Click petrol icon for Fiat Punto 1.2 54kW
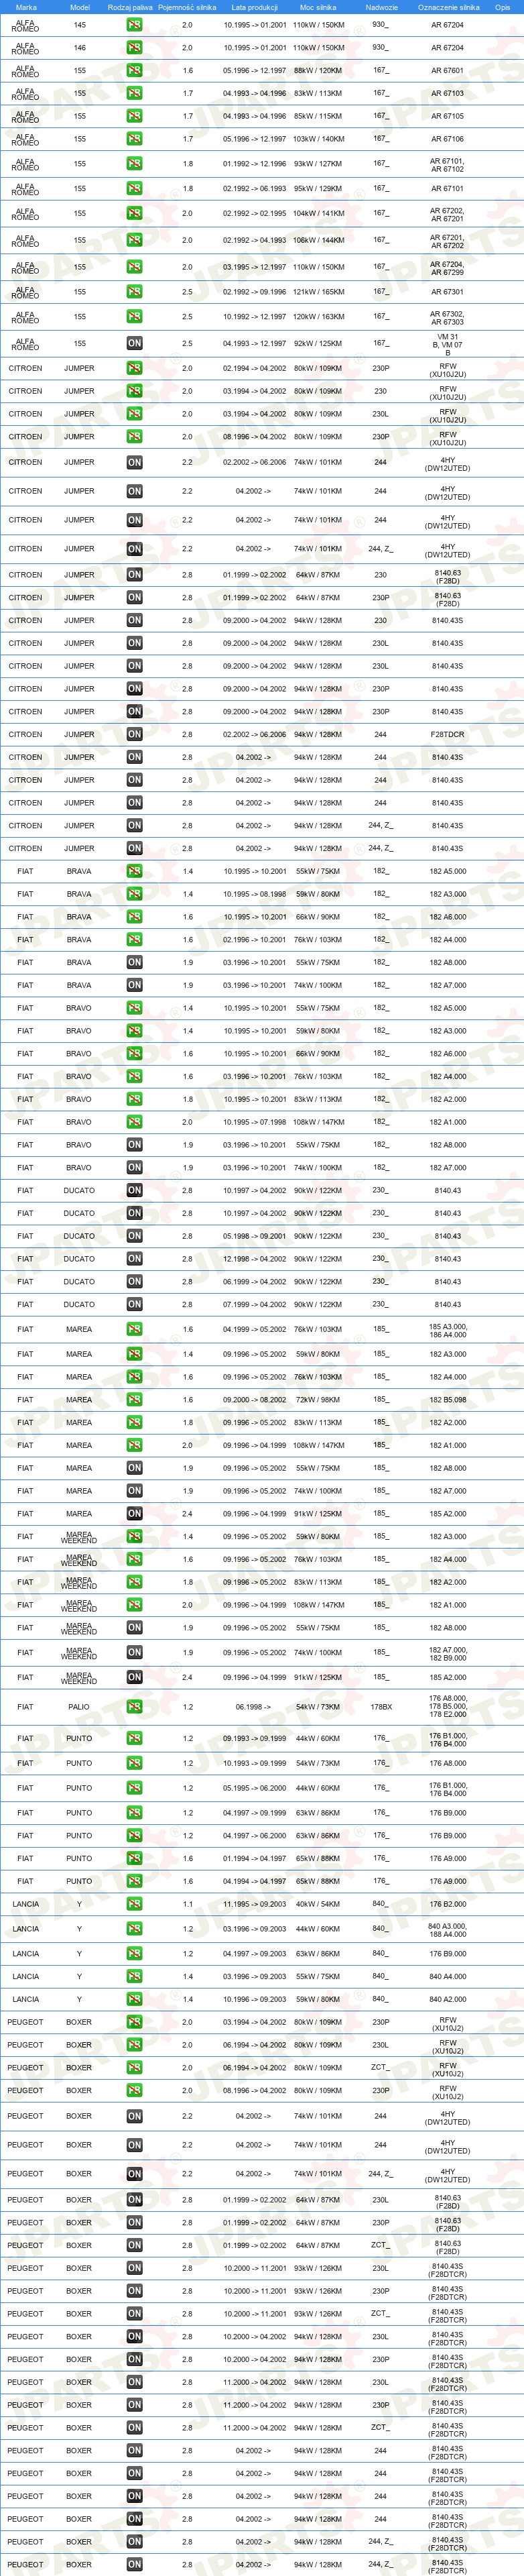 pyautogui.click(x=134, y=1763)
